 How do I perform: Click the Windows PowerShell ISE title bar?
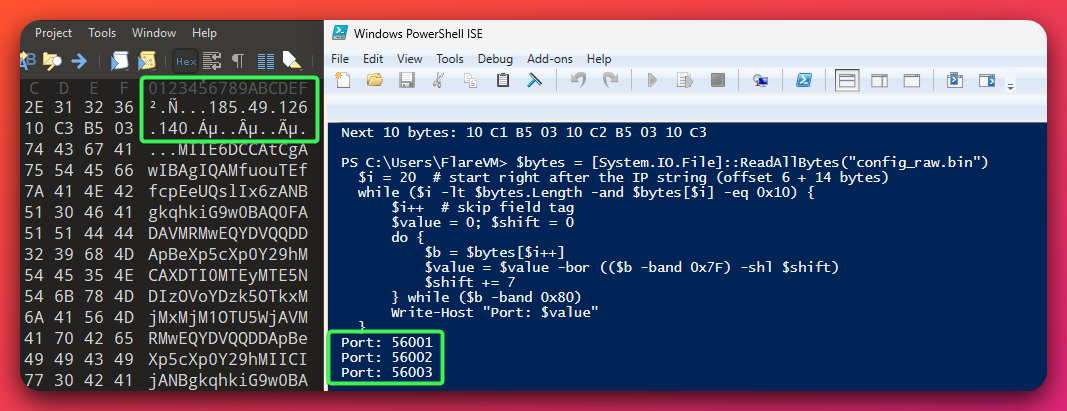[x=687, y=33]
